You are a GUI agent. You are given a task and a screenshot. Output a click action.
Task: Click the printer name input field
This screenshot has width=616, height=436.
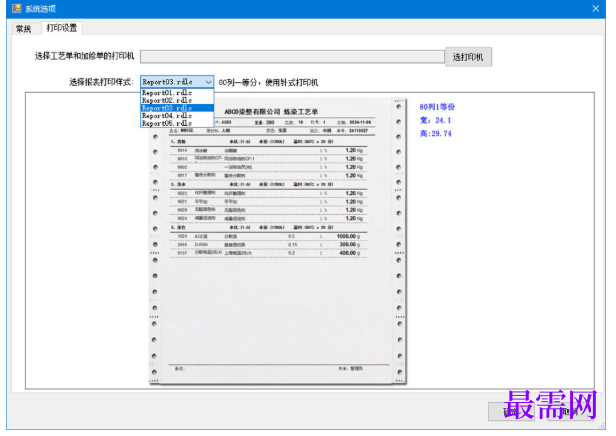coord(292,57)
